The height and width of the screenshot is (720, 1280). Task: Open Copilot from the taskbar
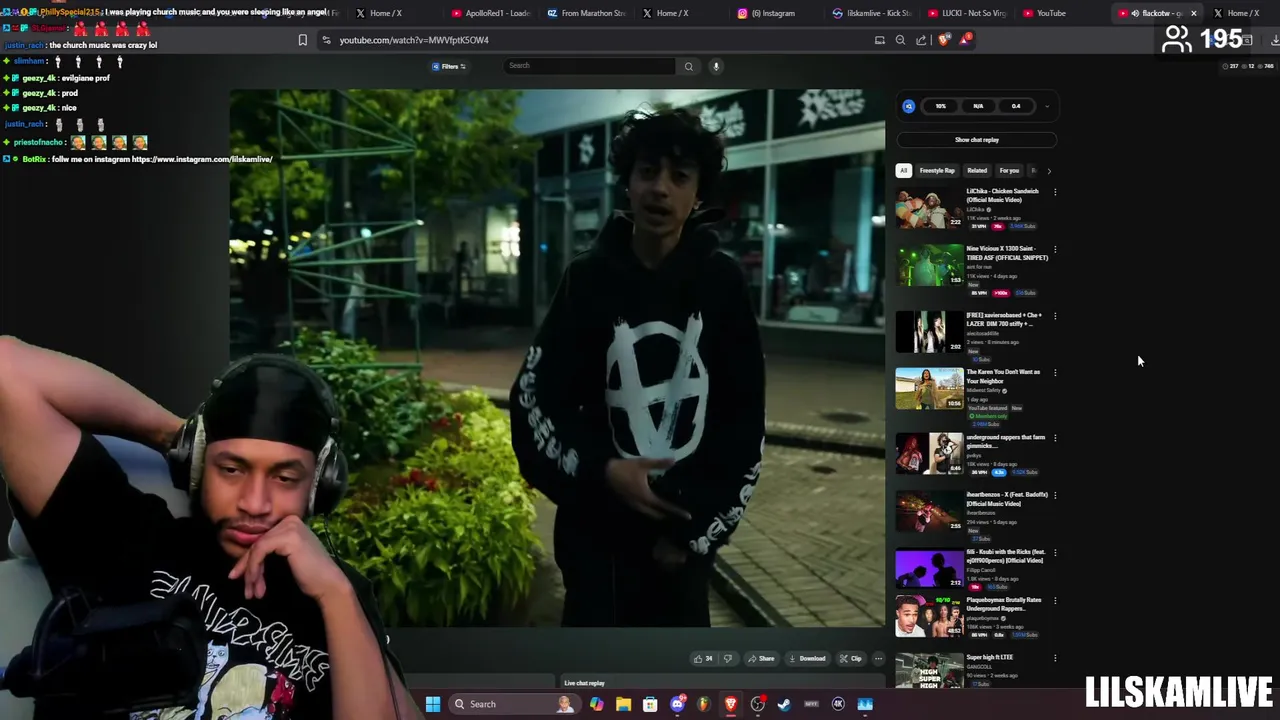pyautogui.click(x=597, y=704)
